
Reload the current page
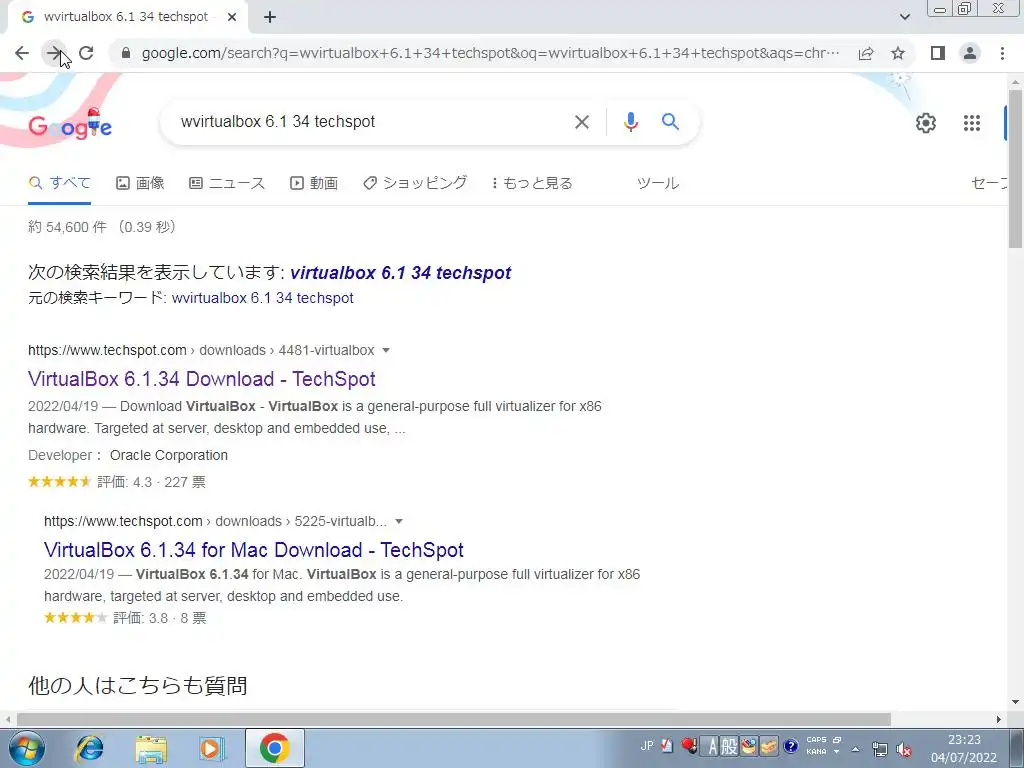(86, 53)
